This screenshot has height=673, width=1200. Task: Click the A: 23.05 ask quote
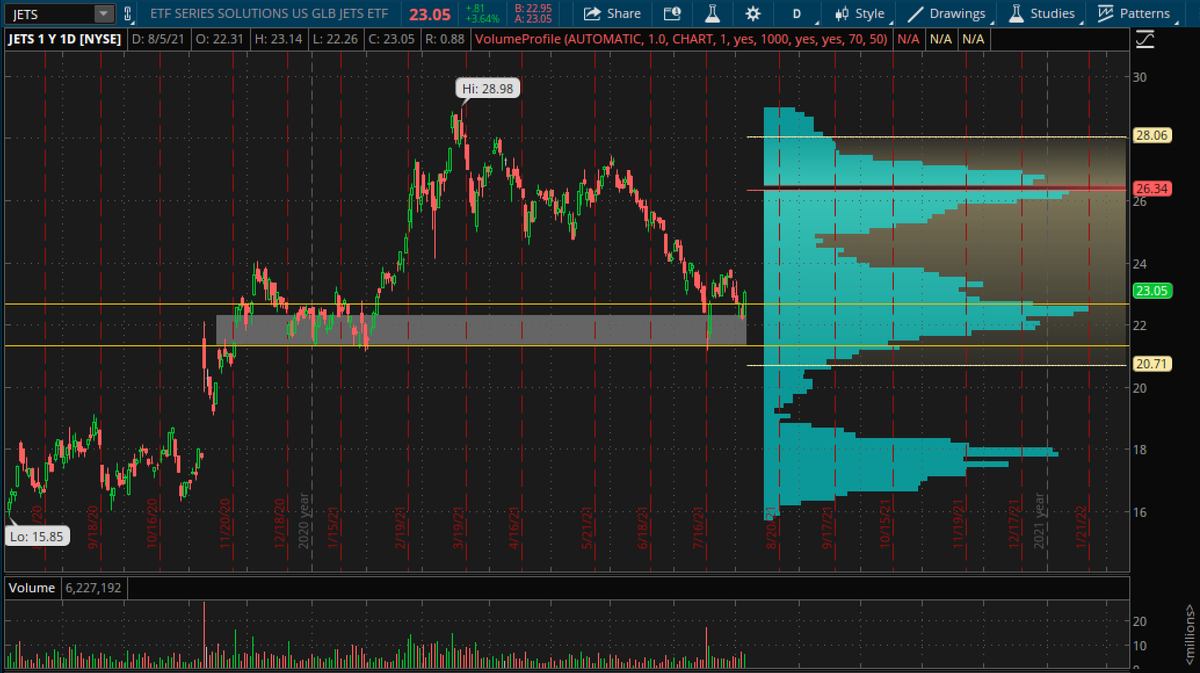(x=533, y=19)
